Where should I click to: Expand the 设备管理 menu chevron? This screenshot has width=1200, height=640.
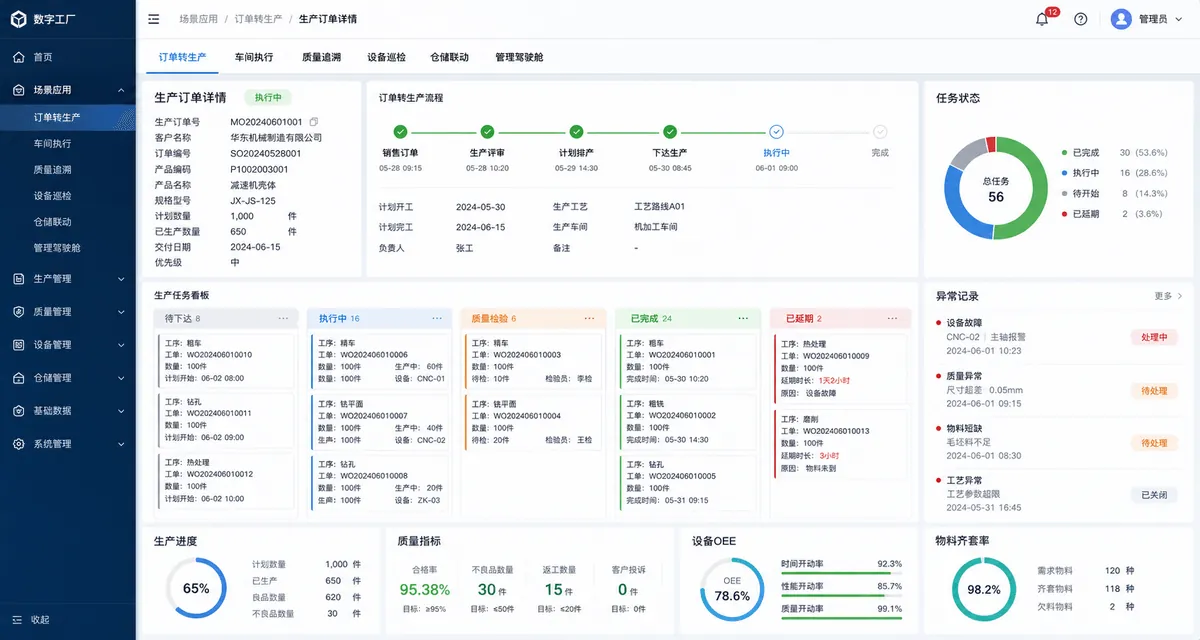(121, 345)
